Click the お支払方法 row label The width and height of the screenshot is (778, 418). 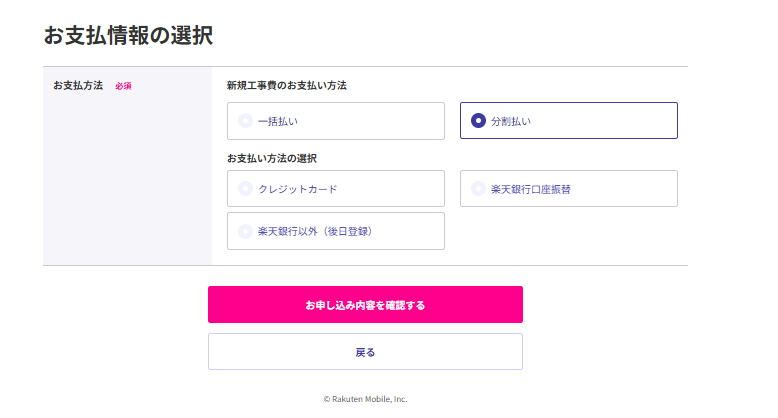coord(78,86)
